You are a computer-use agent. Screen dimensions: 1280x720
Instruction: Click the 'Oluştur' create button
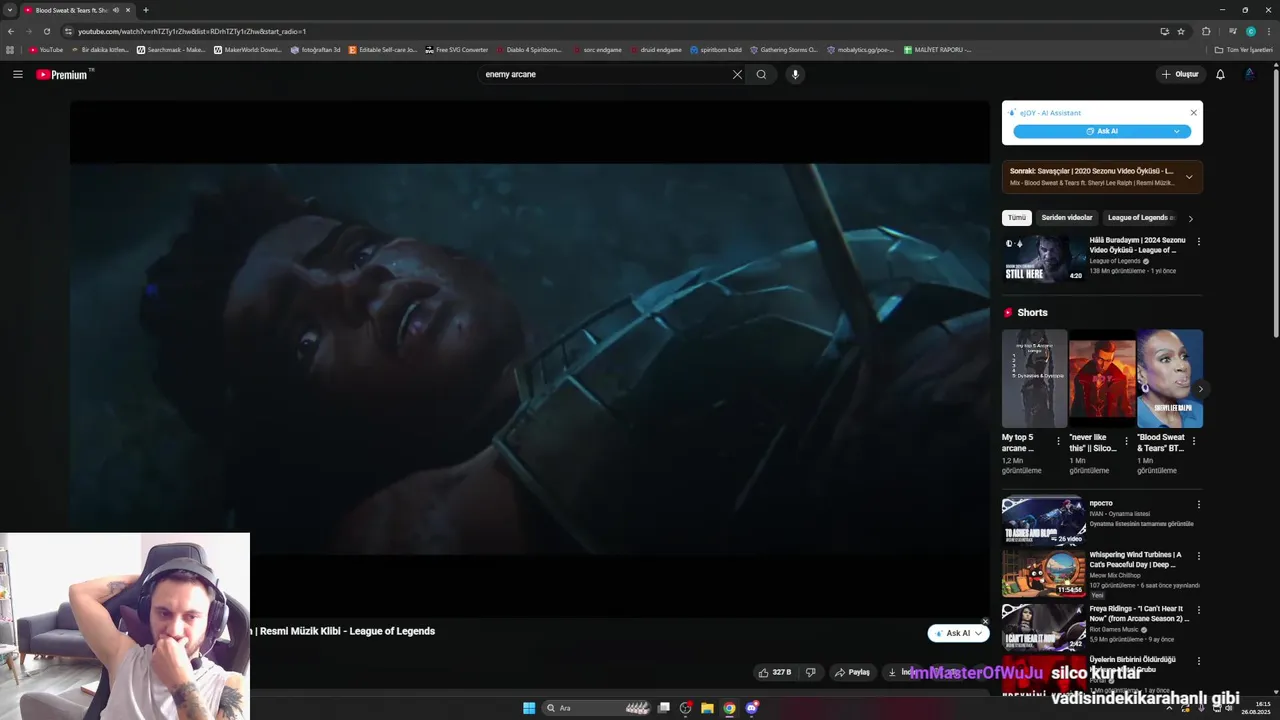tap(1180, 74)
